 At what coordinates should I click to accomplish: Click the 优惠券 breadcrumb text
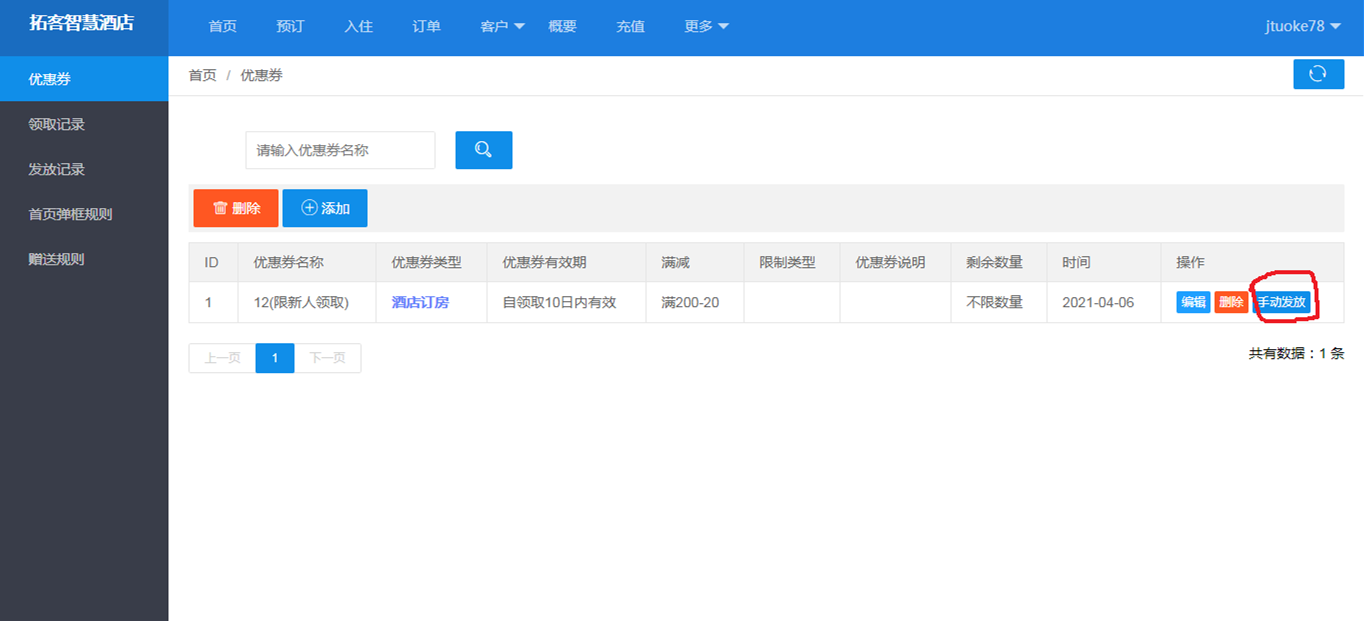262,75
